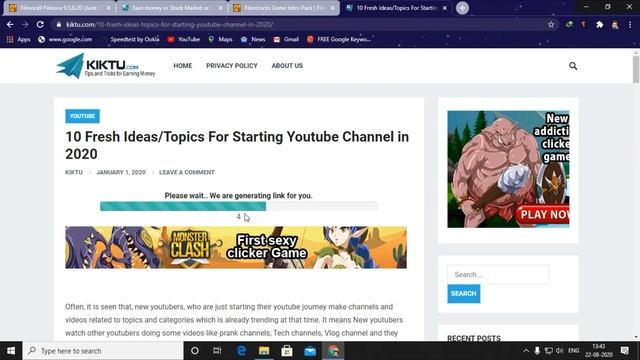The height and width of the screenshot is (360, 640).
Task: Click the ENG language indicator
Action: click(573, 351)
